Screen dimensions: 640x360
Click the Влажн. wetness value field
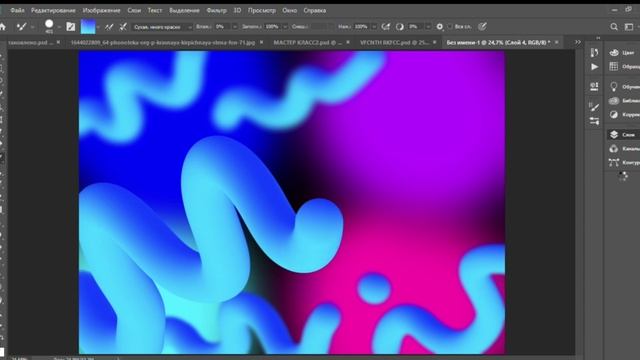[x=222, y=27]
